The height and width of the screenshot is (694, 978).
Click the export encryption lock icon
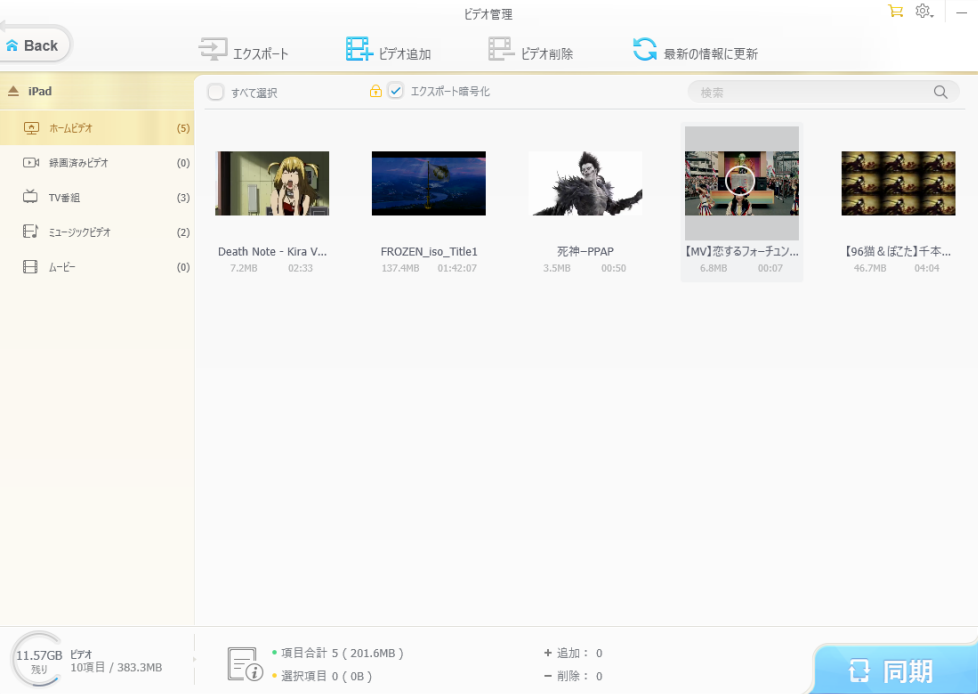375,91
